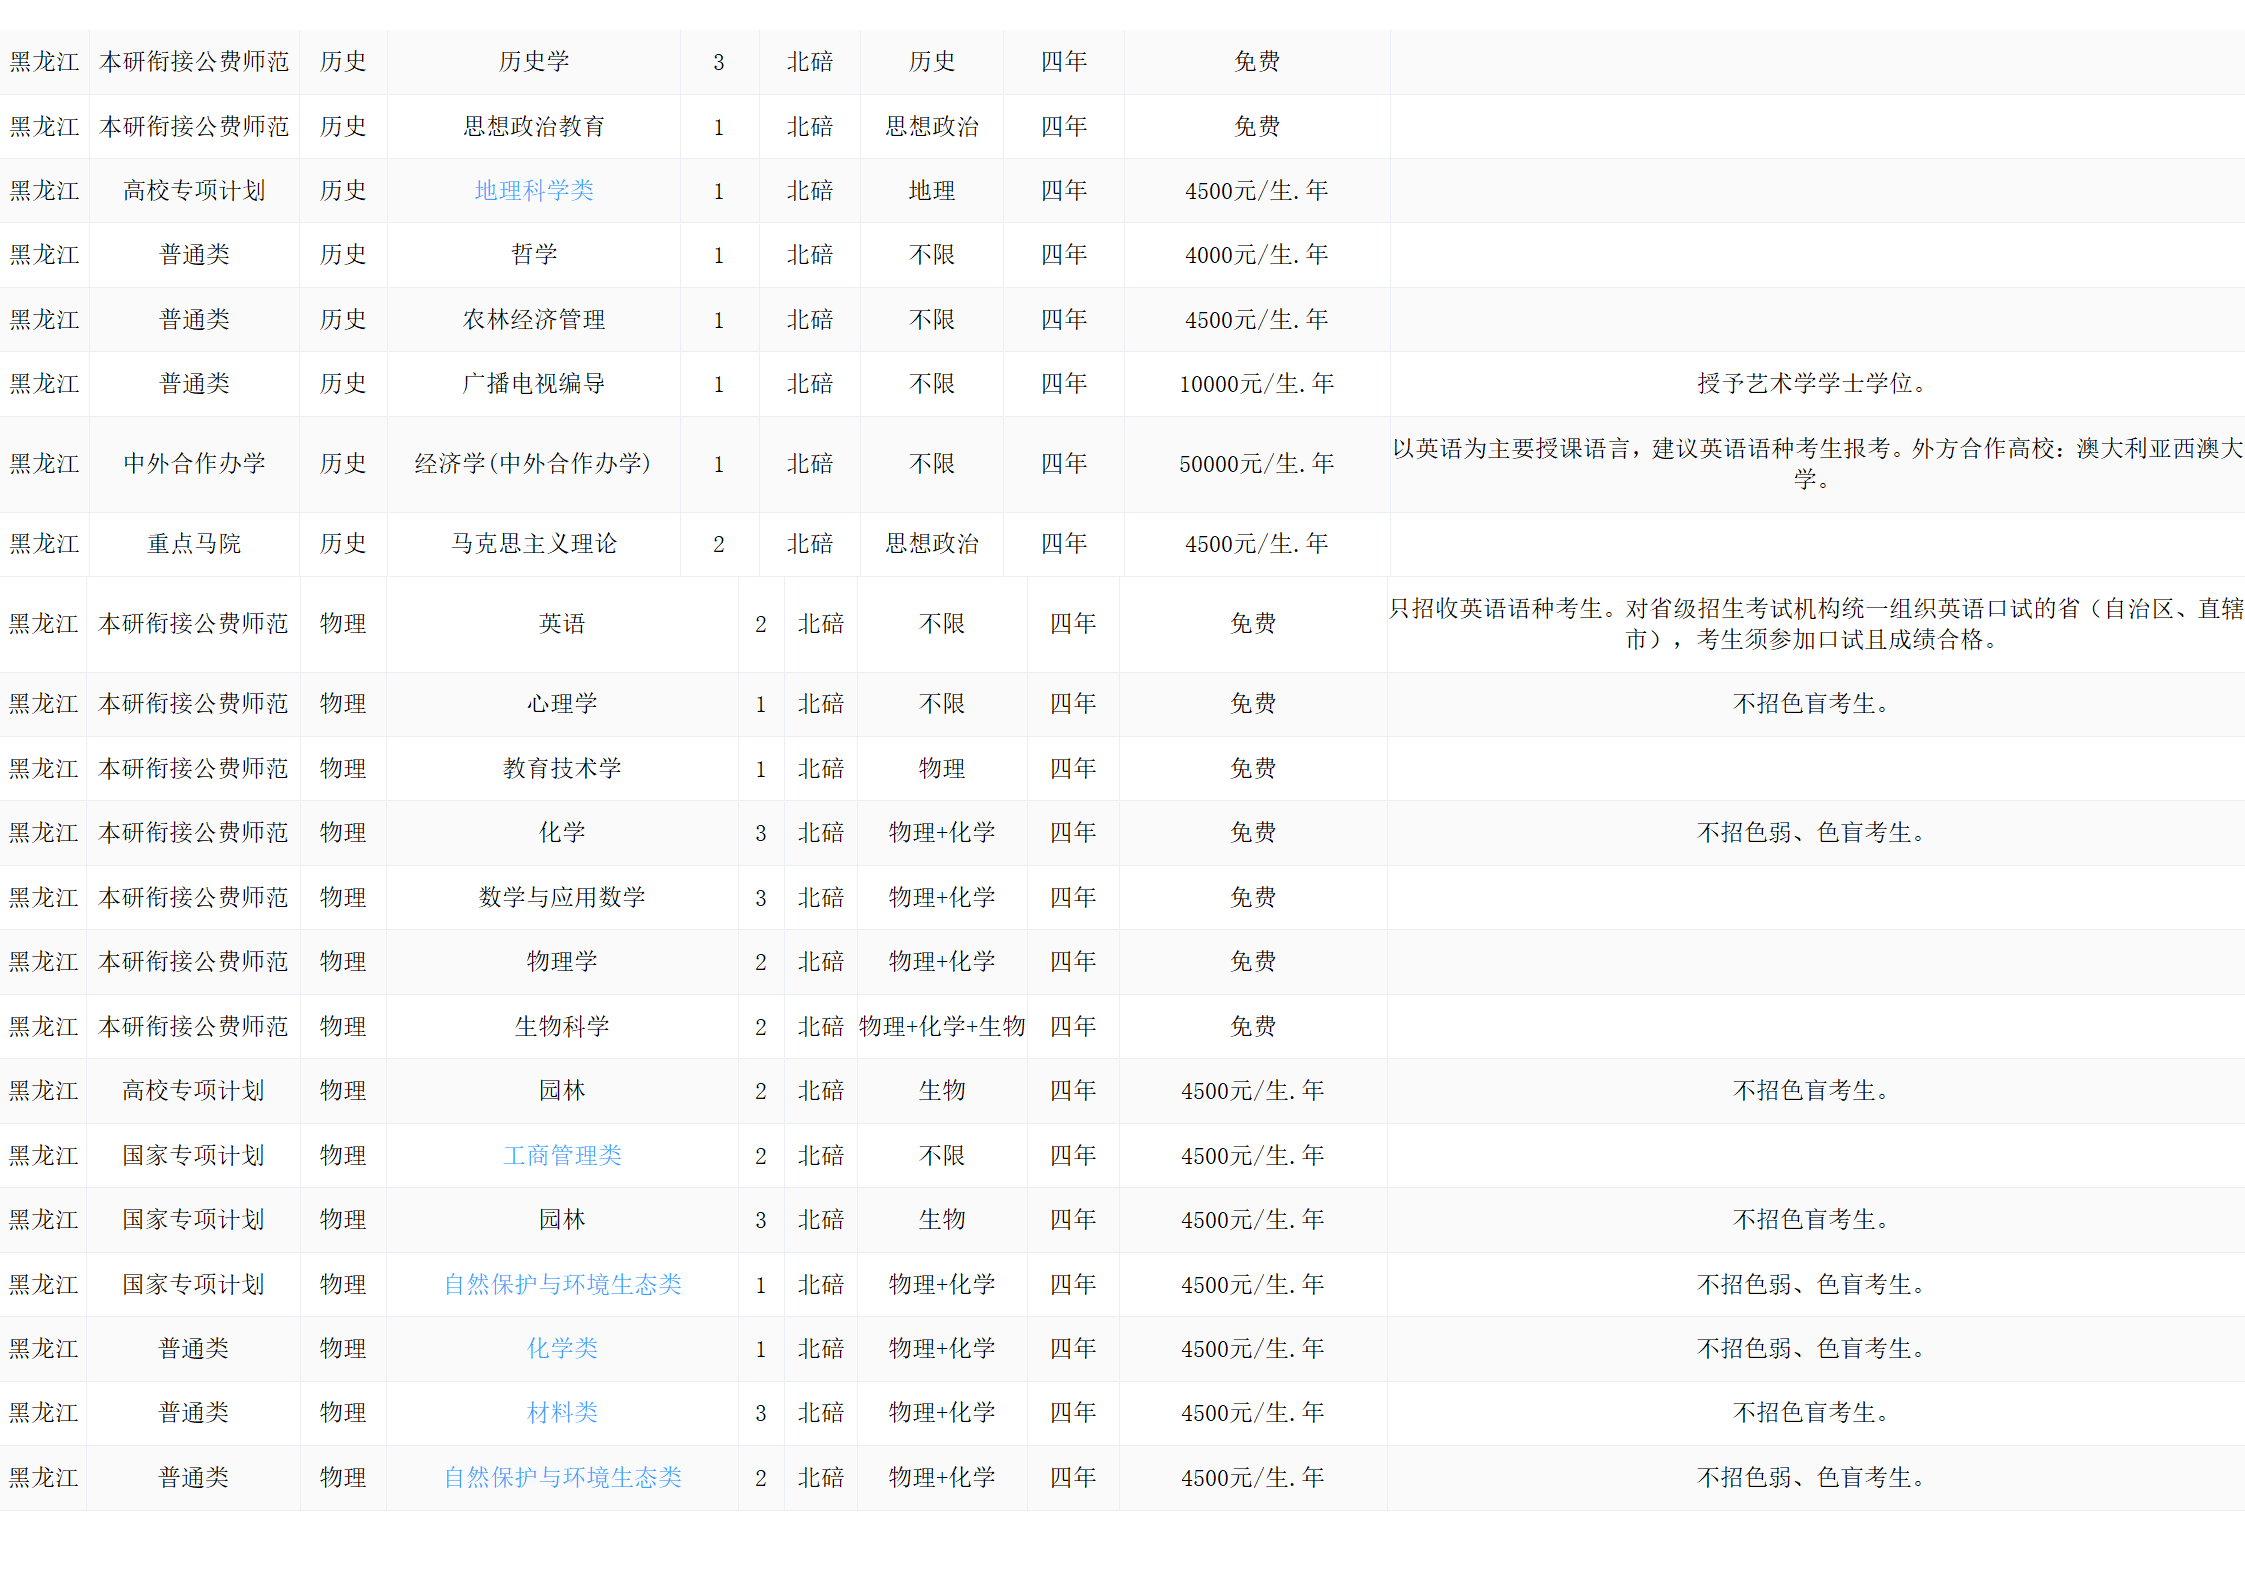Open the 地理科学类 major link
The width and height of the screenshot is (2245, 1587).
point(534,190)
